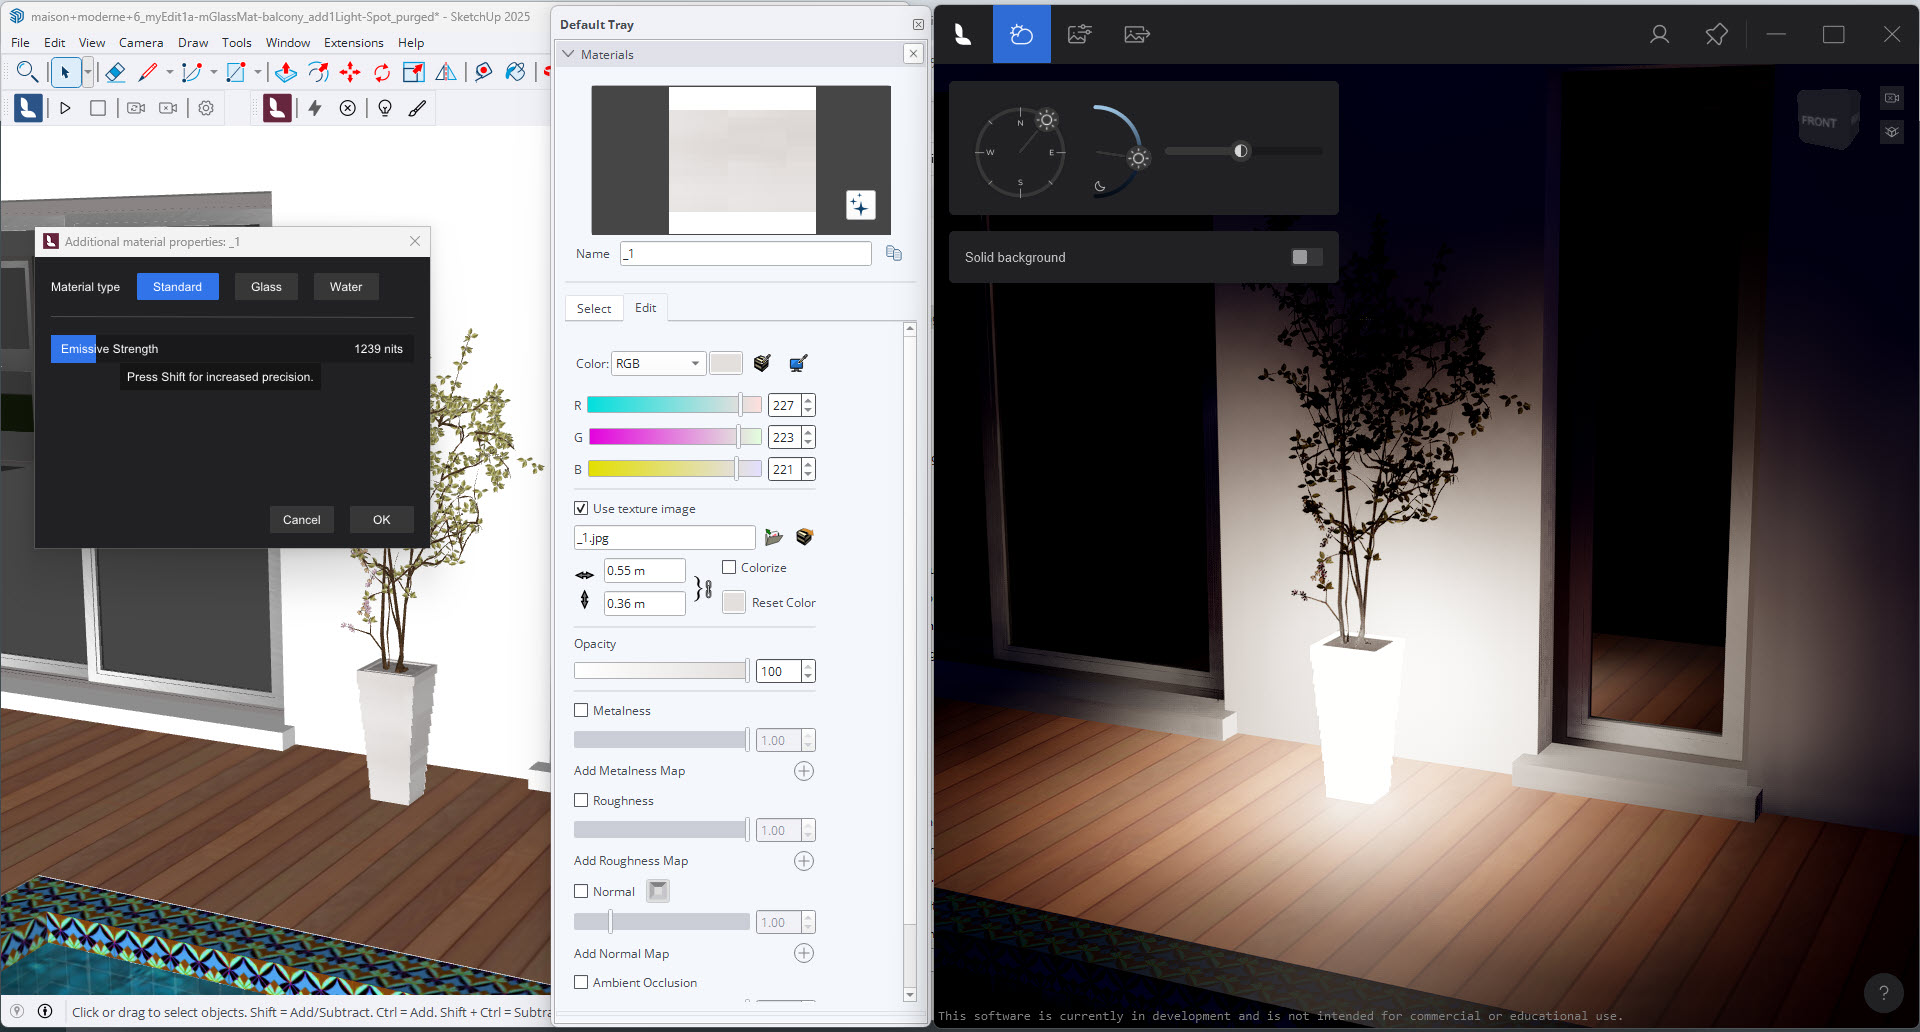This screenshot has height=1032, width=1920.
Task: Pick the Paint Bucket tool
Action: [515, 72]
